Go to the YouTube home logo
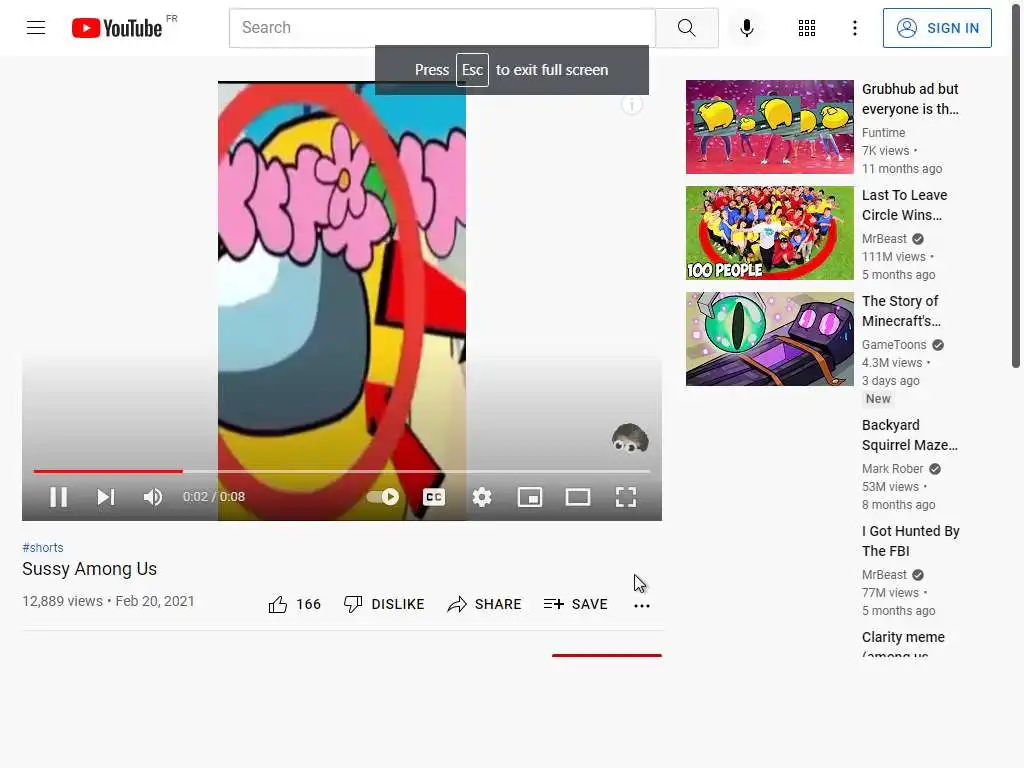1024x768 pixels. pos(118,27)
